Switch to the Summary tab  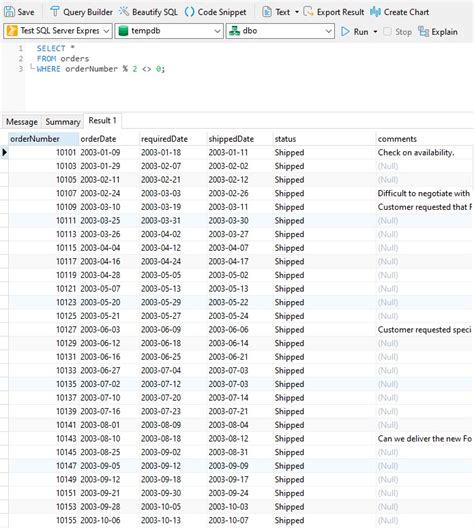[63, 122]
